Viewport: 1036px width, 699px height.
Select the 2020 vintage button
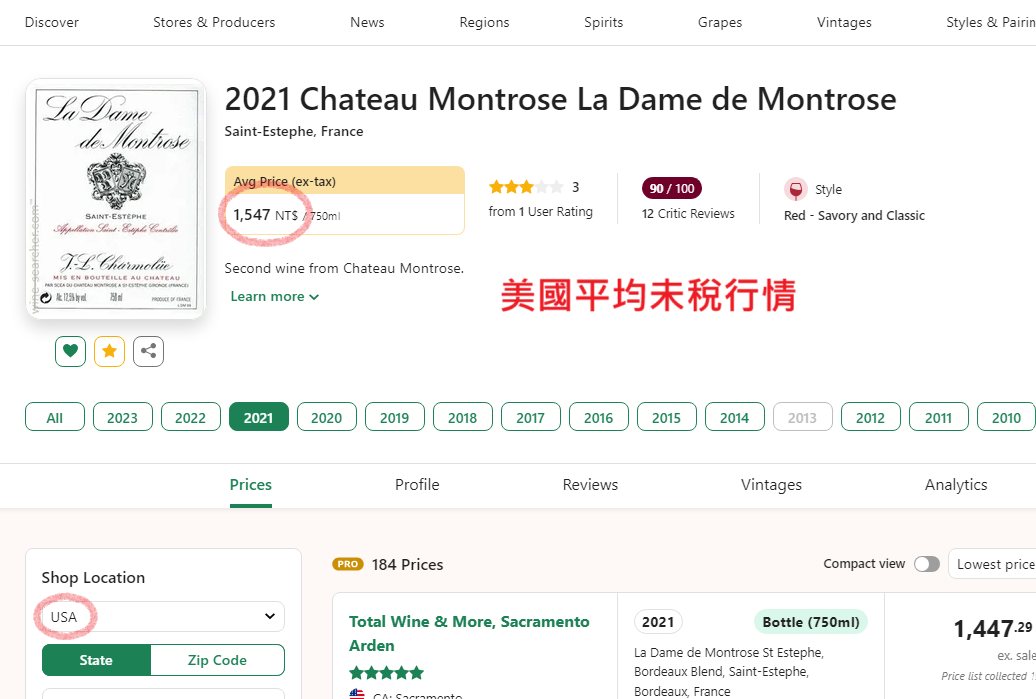pos(327,417)
